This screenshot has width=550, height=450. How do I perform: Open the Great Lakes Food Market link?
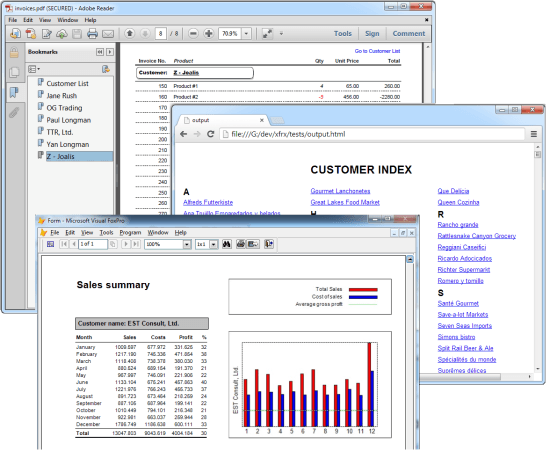coord(345,202)
